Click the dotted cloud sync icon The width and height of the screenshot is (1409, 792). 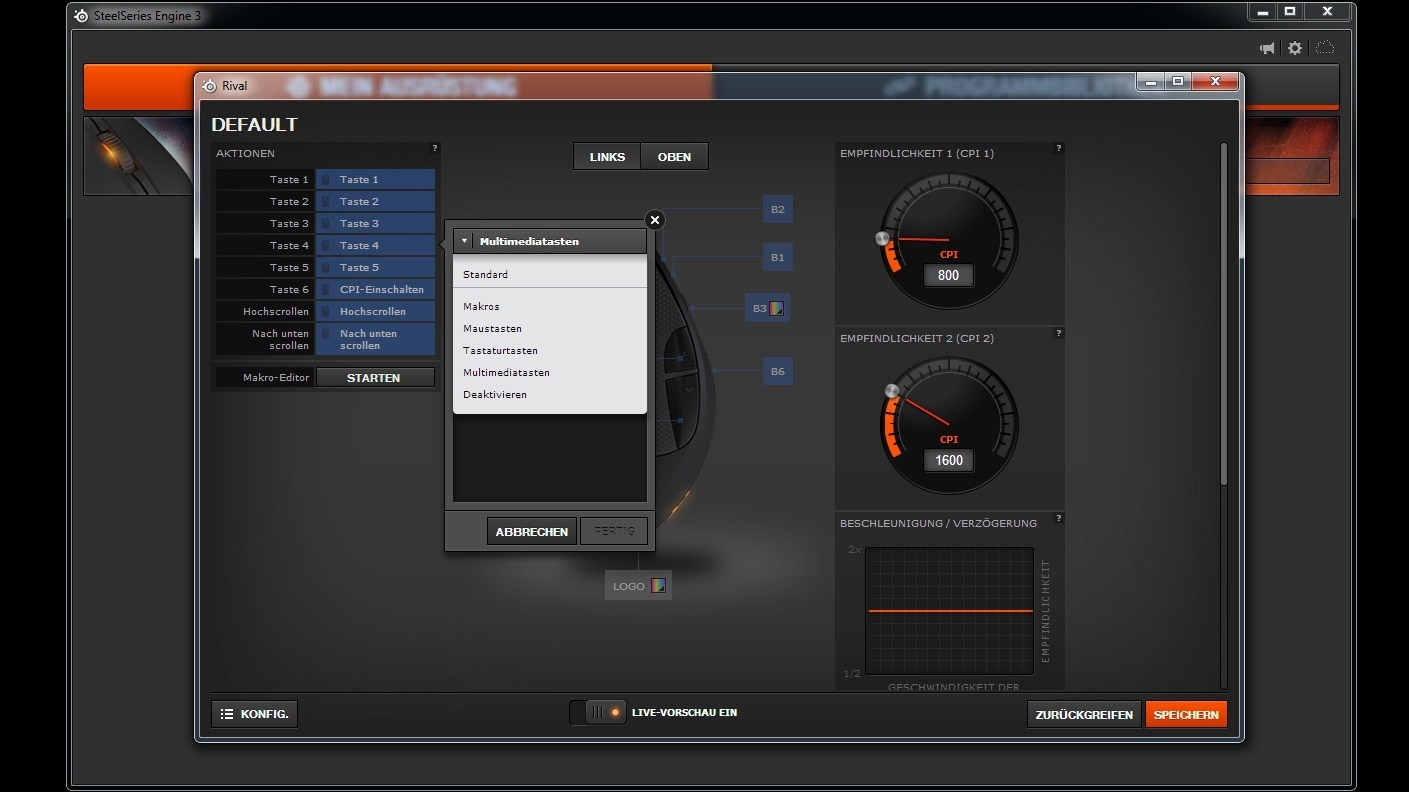(1324, 48)
